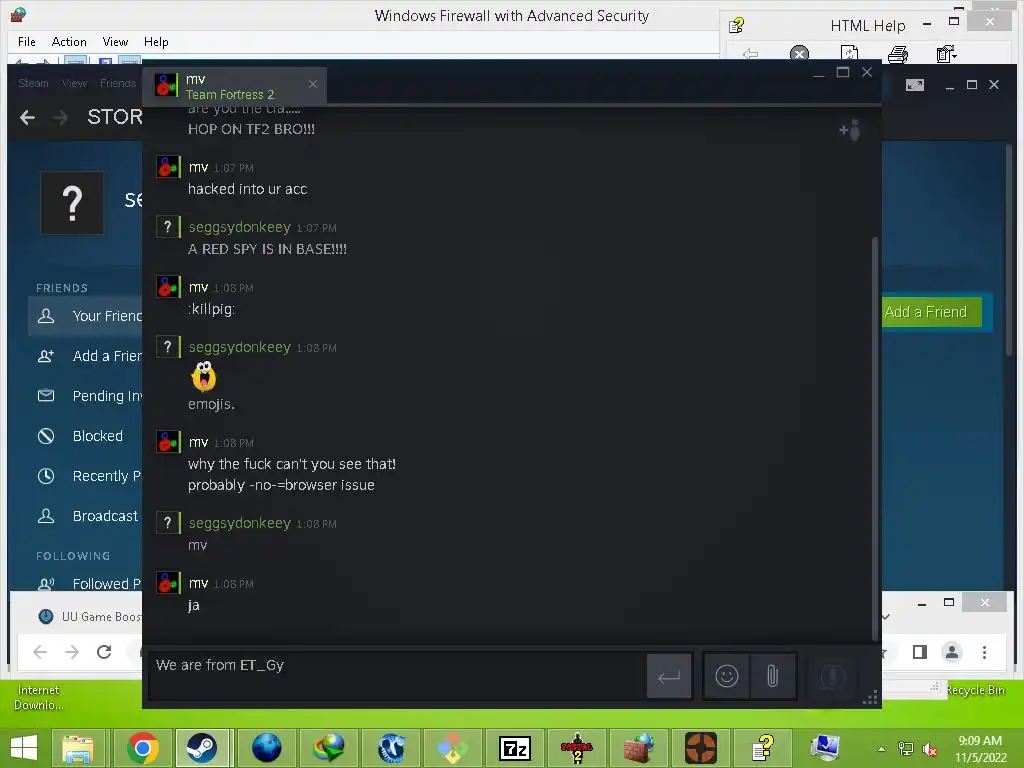Click the dimmed voice chat microphone button

coord(833,677)
